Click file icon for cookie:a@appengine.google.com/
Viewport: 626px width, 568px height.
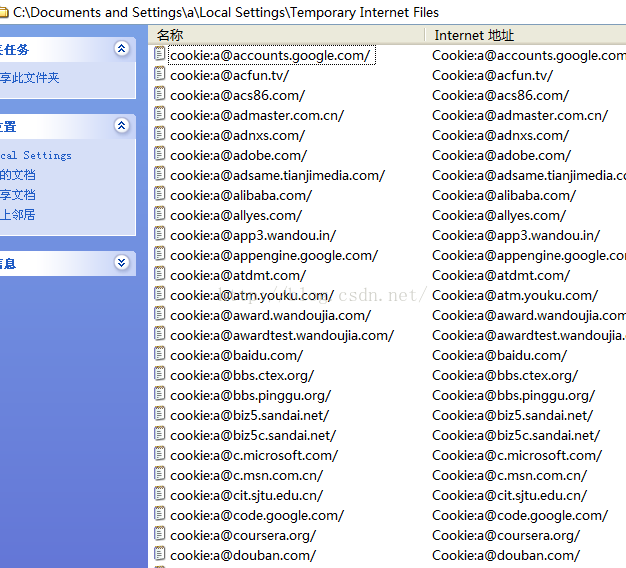pyautogui.click(x=160, y=253)
